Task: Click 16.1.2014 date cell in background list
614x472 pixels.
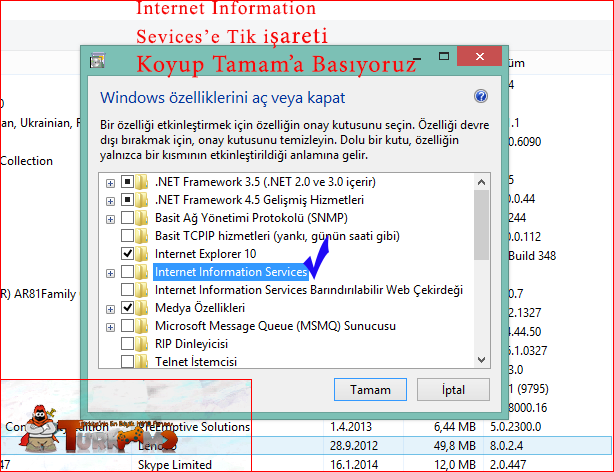Action: [x=354, y=465]
